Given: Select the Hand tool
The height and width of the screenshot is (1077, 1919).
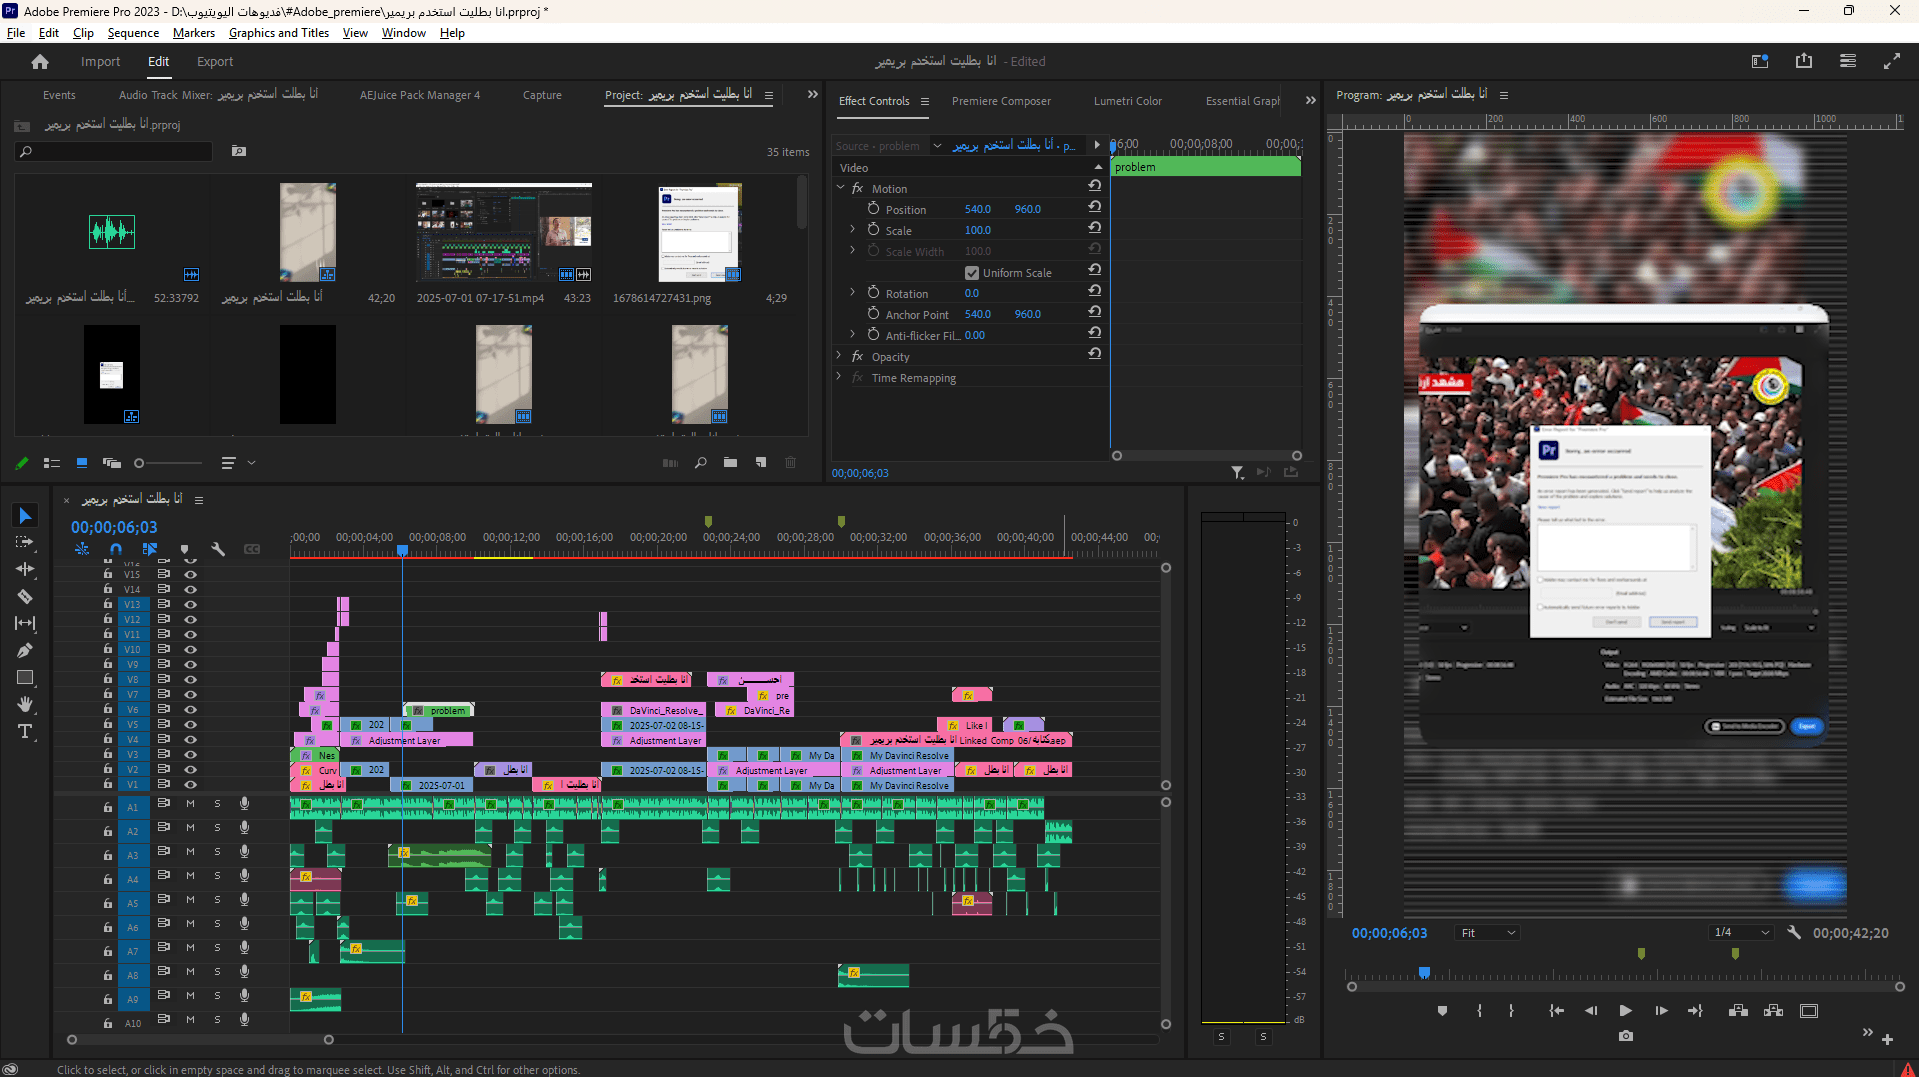Looking at the screenshot, I should [25, 704].
